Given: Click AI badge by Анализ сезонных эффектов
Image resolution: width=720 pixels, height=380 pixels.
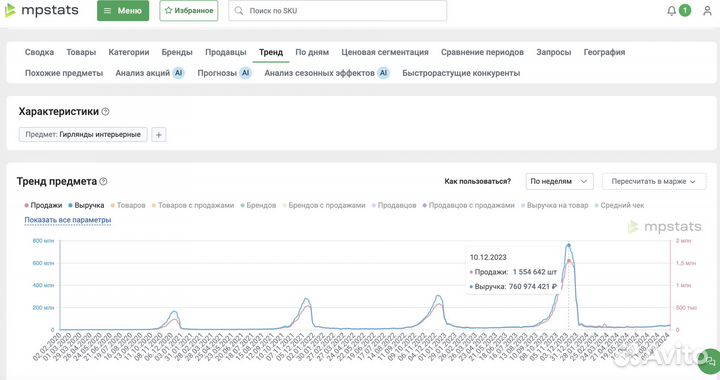Looking at the screenshot, I should point(383,73).
